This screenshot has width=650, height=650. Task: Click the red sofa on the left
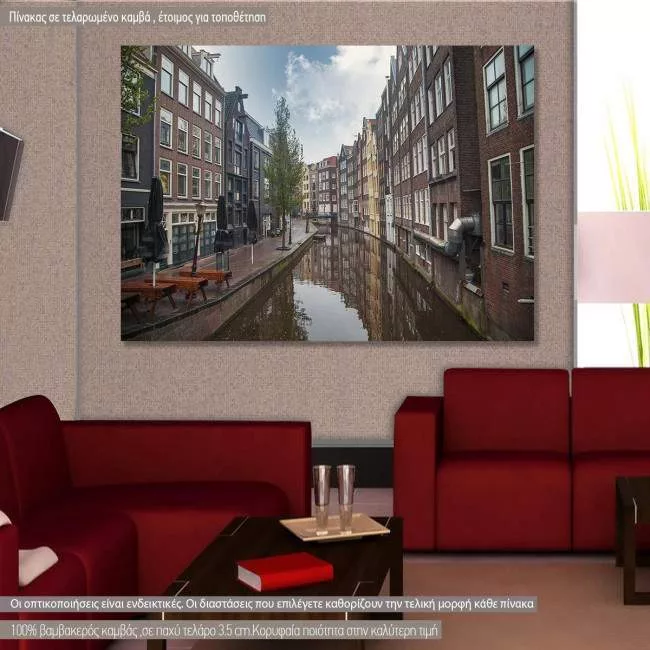[x=150, y=490]
